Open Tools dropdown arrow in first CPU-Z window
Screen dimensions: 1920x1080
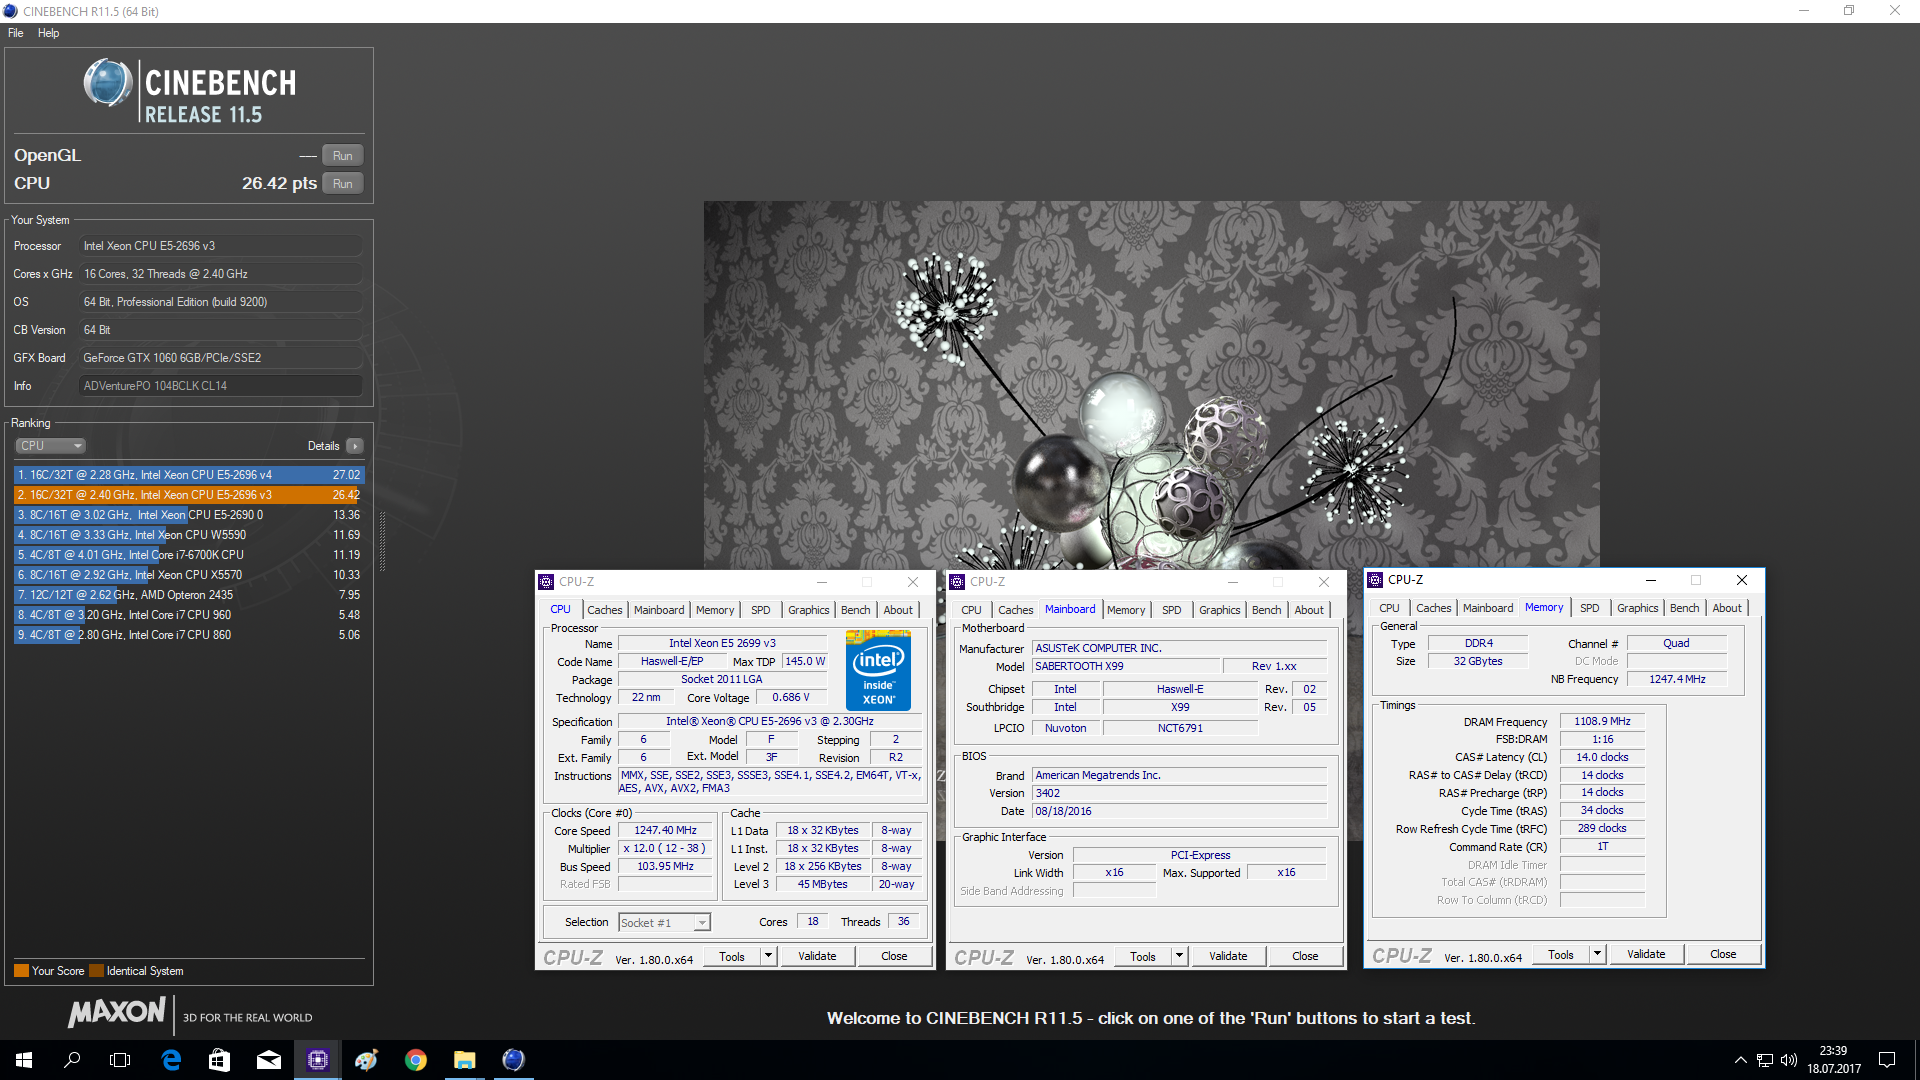[x=768, y=957]
